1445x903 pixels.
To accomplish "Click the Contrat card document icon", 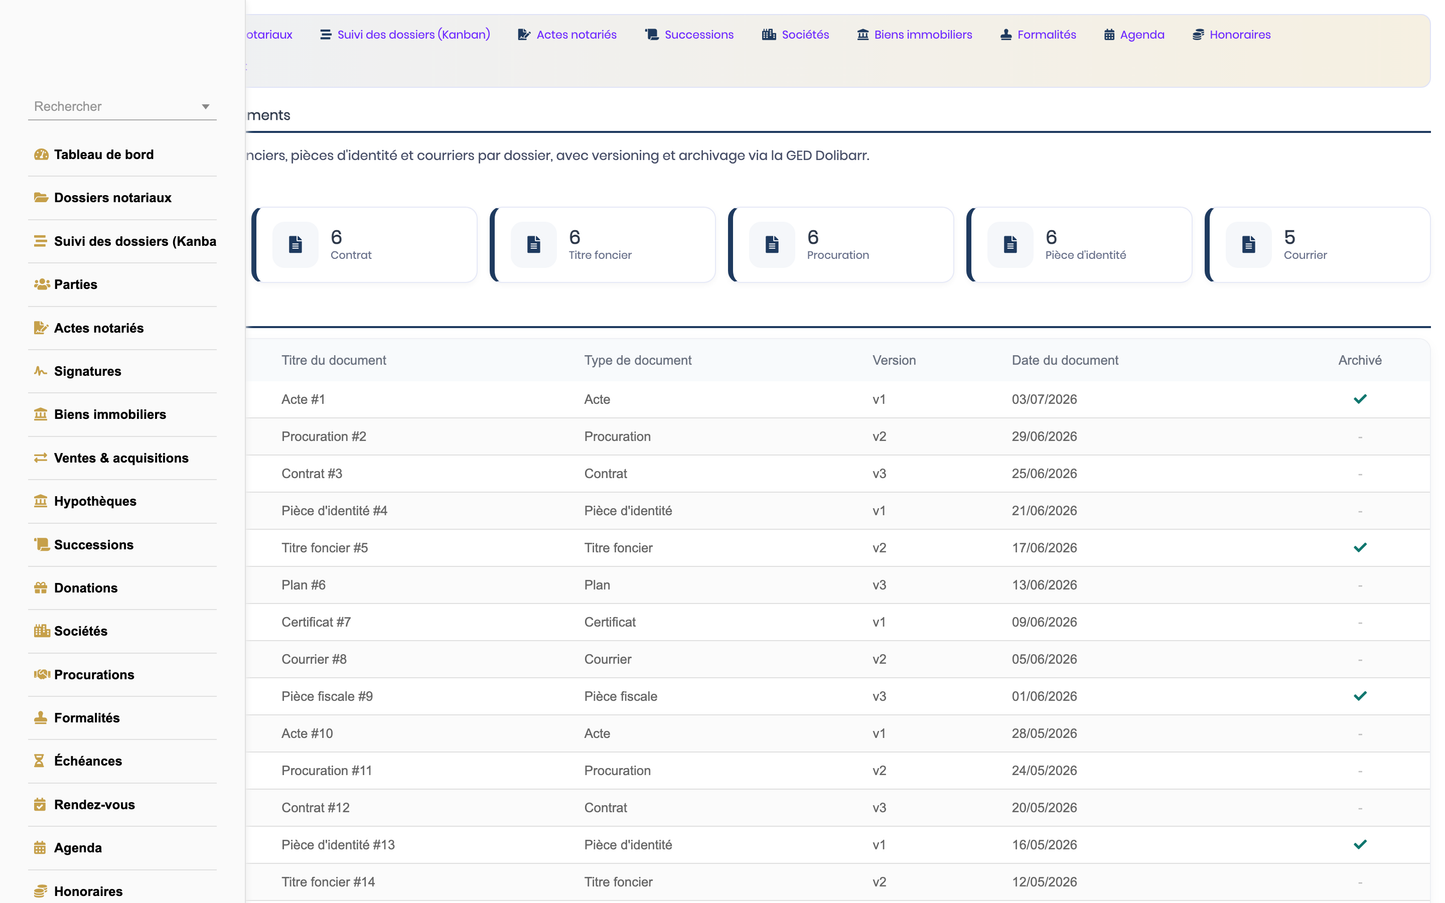I will [x=295, y=245].
